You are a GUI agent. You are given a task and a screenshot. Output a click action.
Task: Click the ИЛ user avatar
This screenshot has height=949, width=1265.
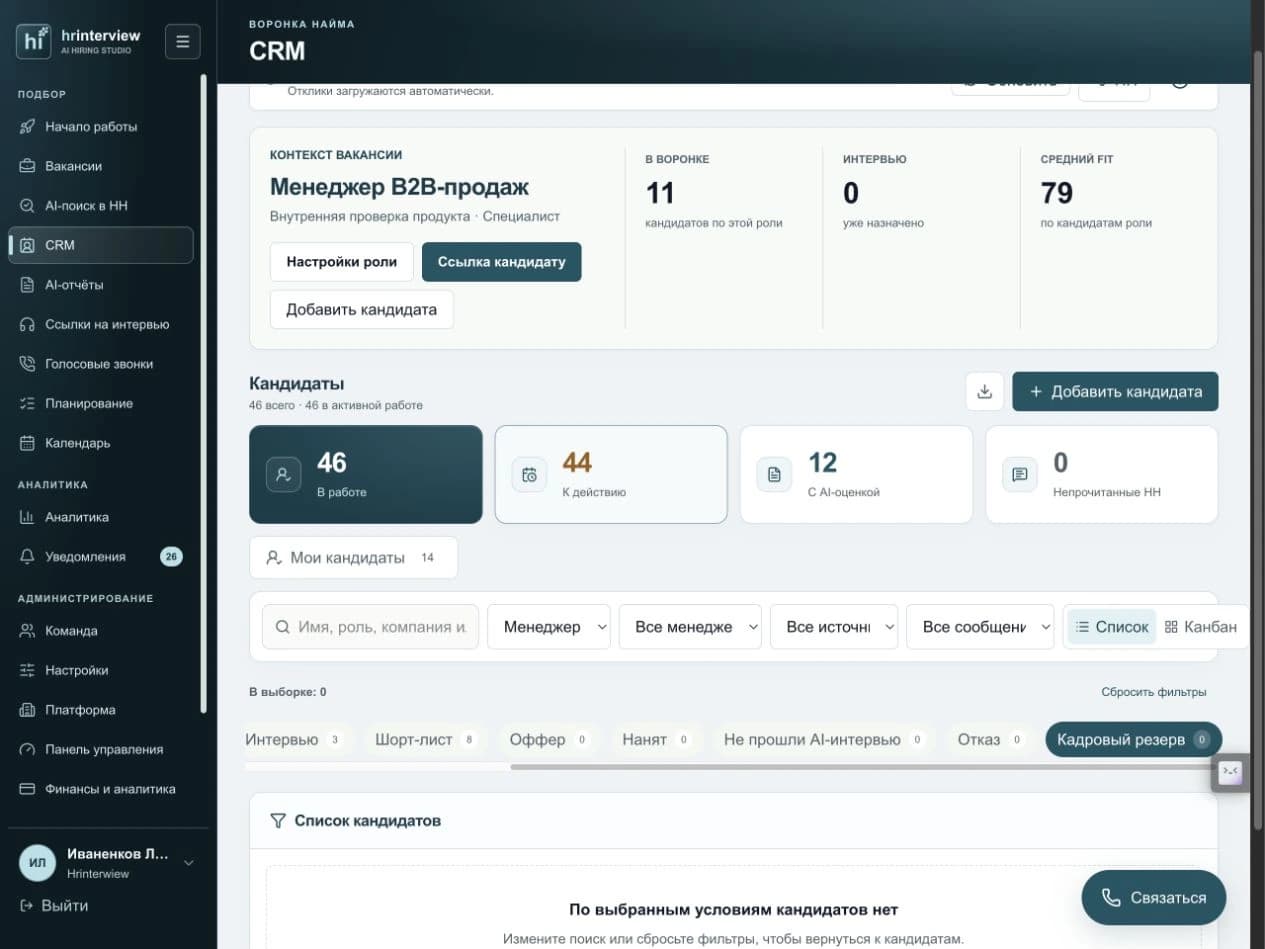pyautogui.click(x=38, y=863)
